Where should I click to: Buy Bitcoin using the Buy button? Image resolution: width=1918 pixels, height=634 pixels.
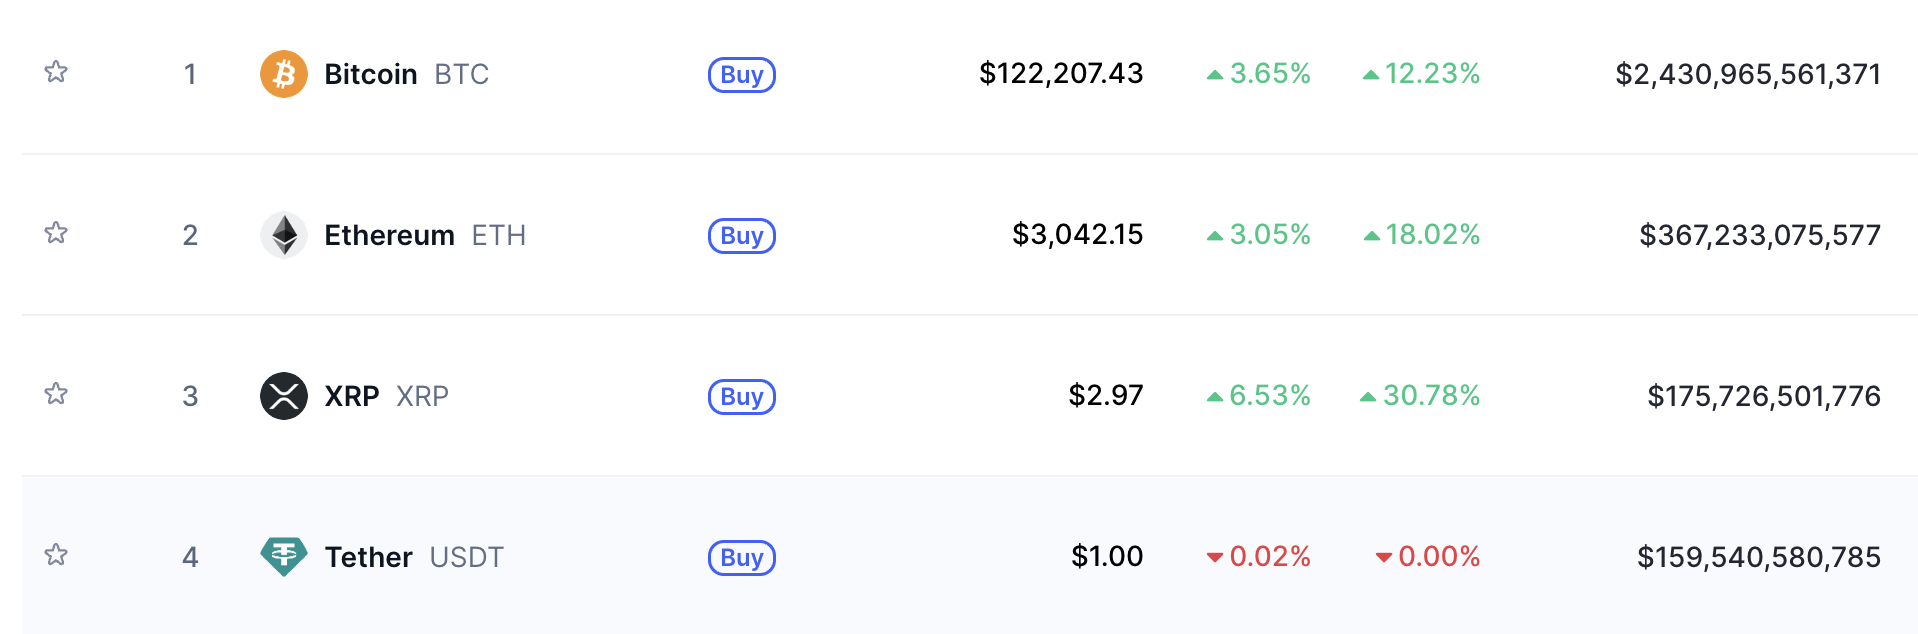742,75
